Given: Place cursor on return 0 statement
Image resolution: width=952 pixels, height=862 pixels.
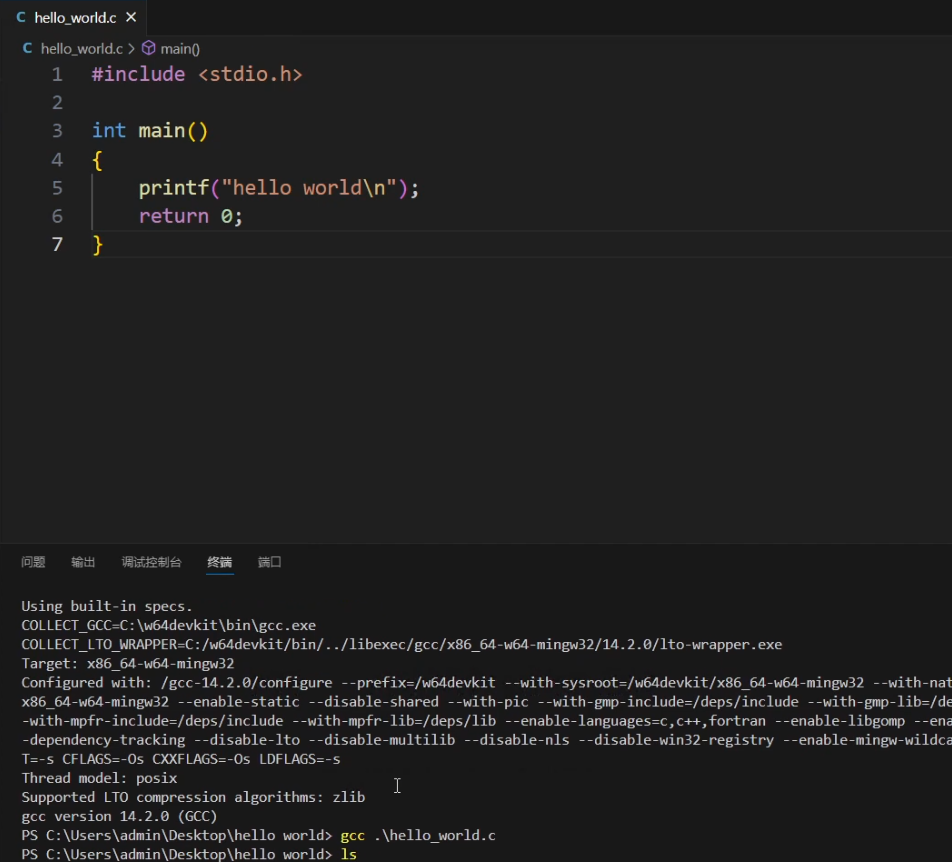Looking at the screenshot, I should tap(190, 216).
